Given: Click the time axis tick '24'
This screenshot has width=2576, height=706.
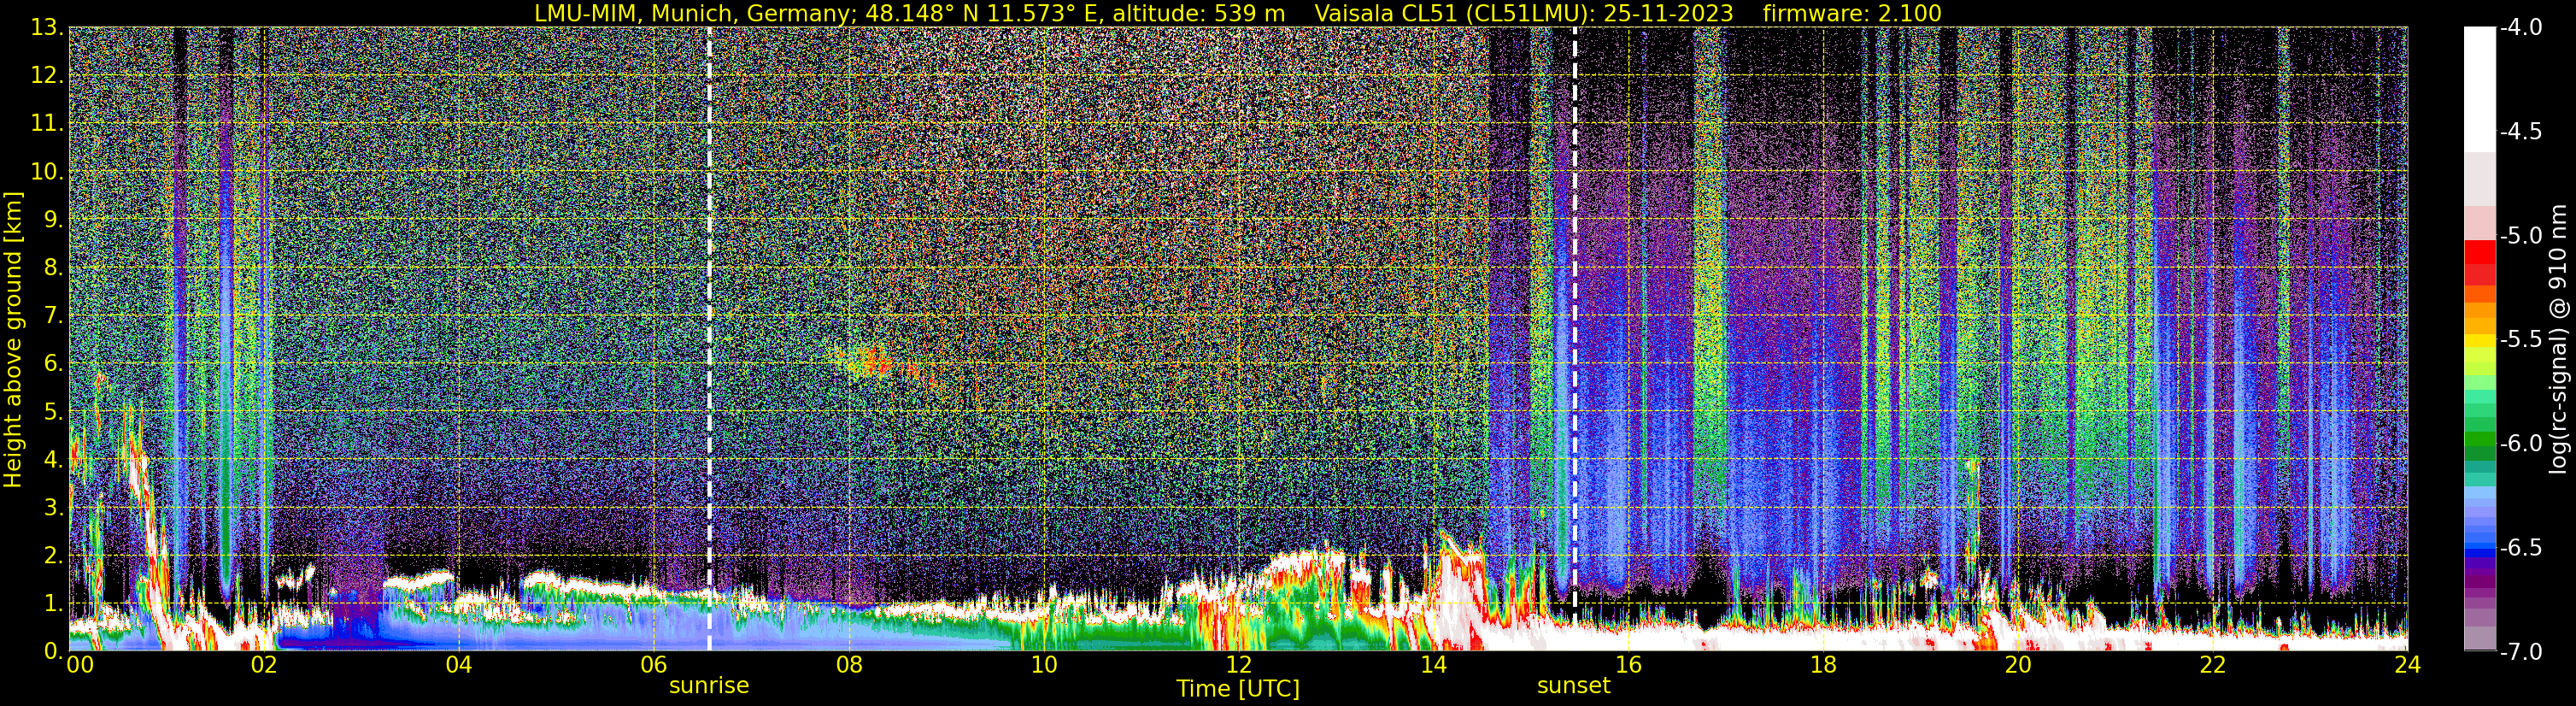Looking at the screenshot, I should coord(2407,665).
